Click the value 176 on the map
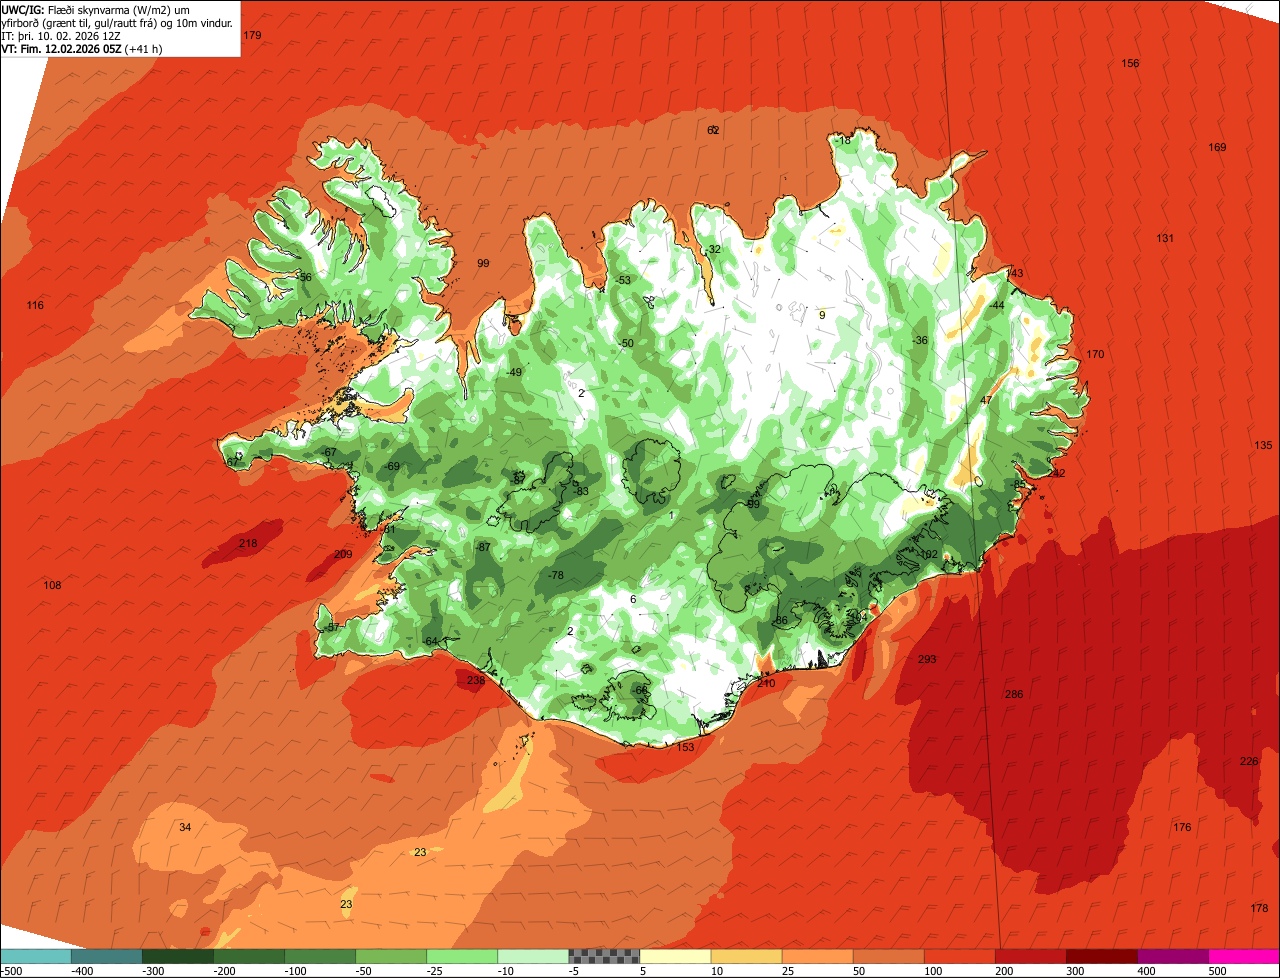Viewport: 1280px width, 978px height. click(x=1182, y=827)
